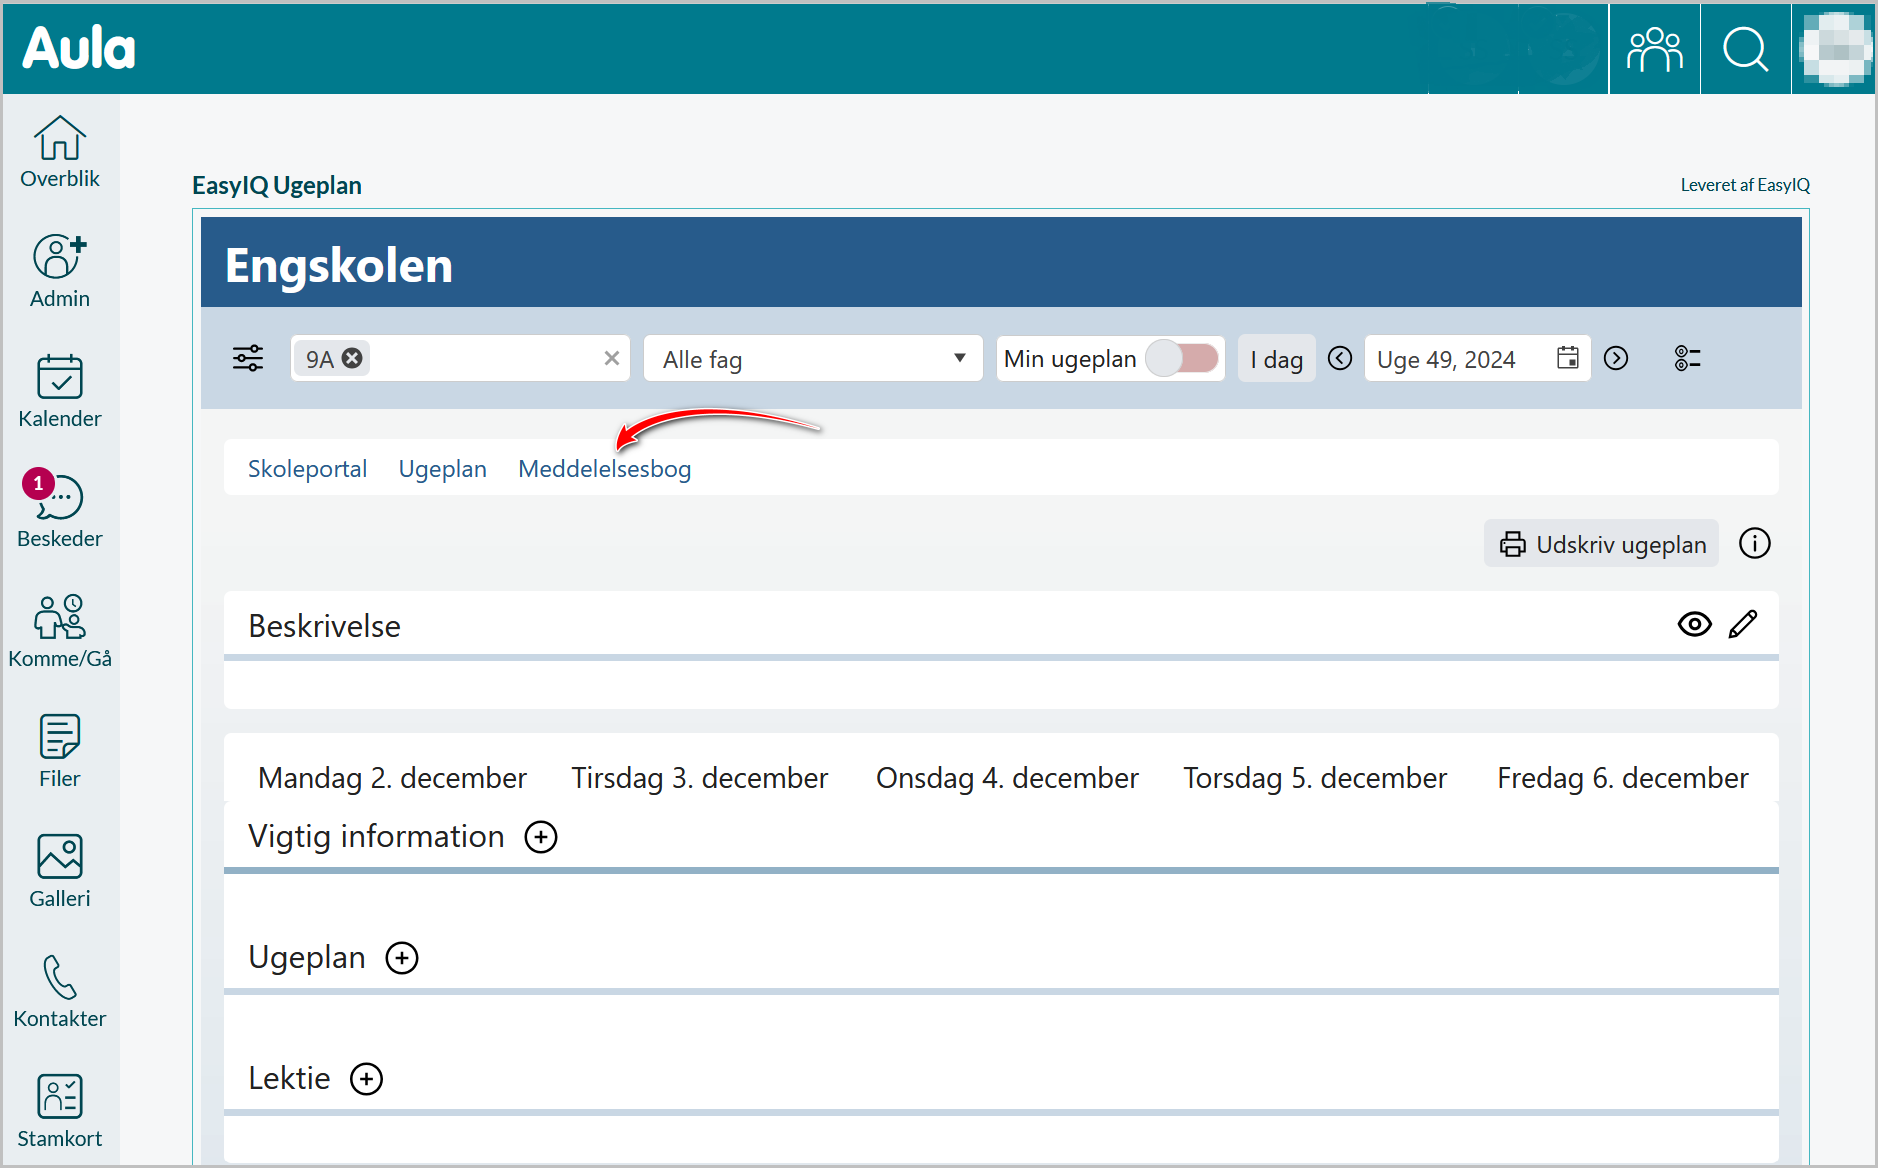Add item to Lektie section
Viewport: 1878px width, 1168px height.
[x=367, y=1079]
